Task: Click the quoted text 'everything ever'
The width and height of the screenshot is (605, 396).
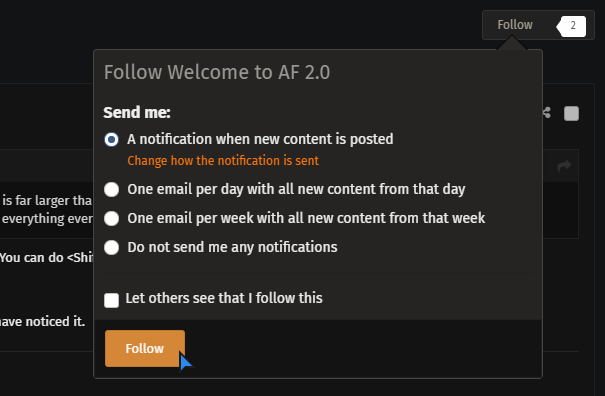Action: click(x=47, y=219)
